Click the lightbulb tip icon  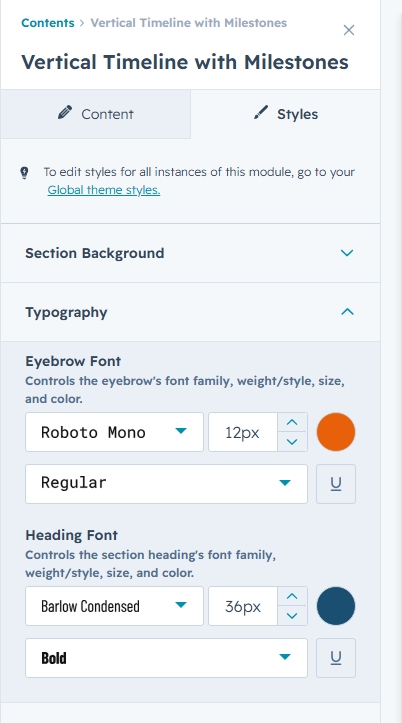pyautogui.click(x=24, y=173)
